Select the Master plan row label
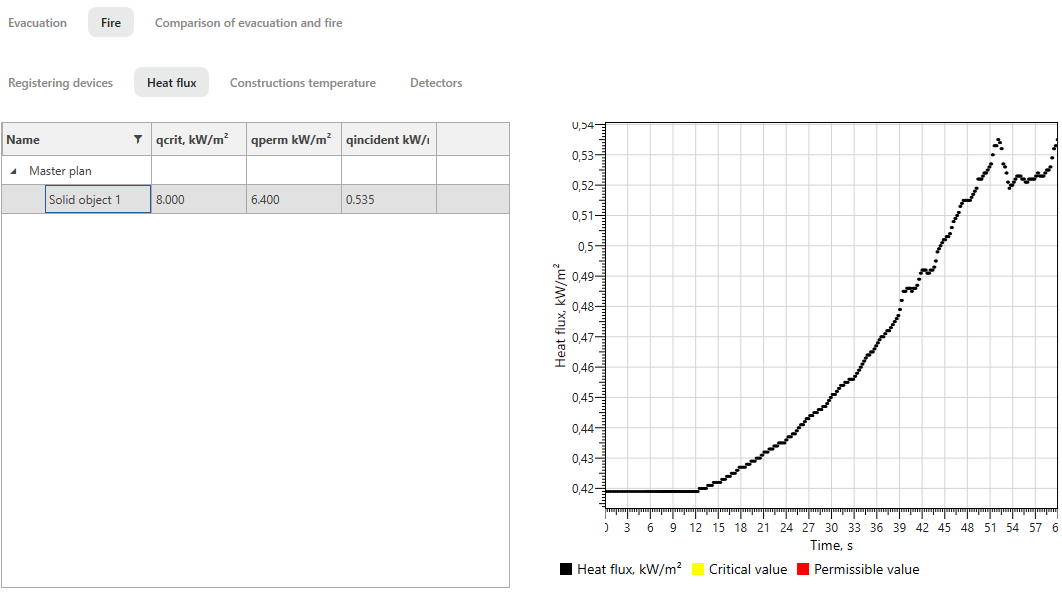1062x592 pixels. (60, 171)
